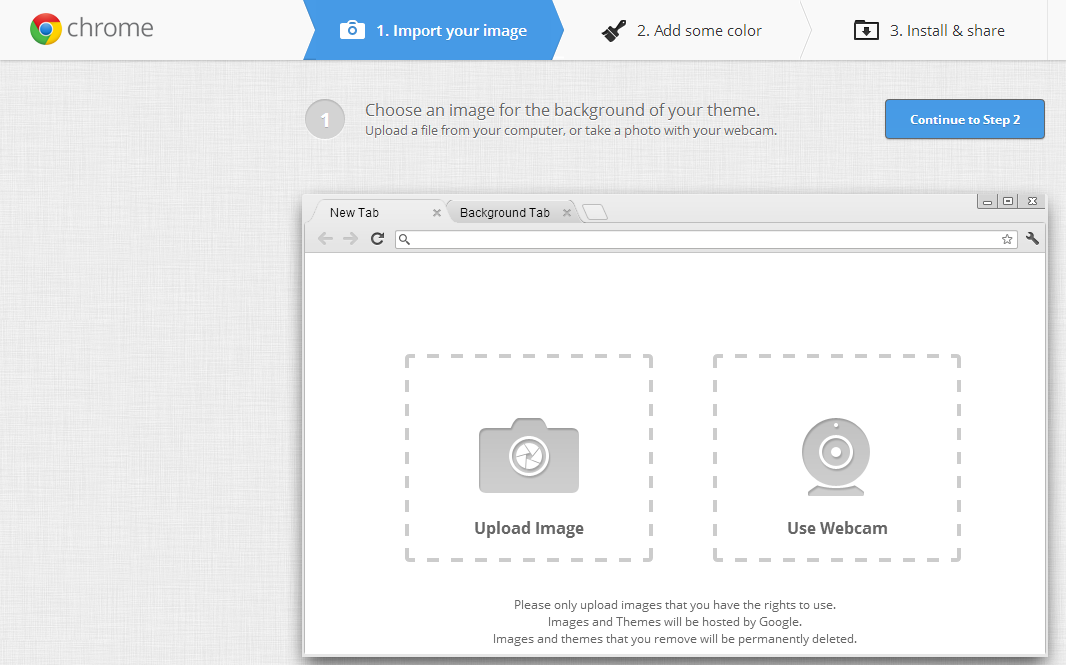Close the New Tab tab
The image size is (1066, 665).
tap(436, 213)
